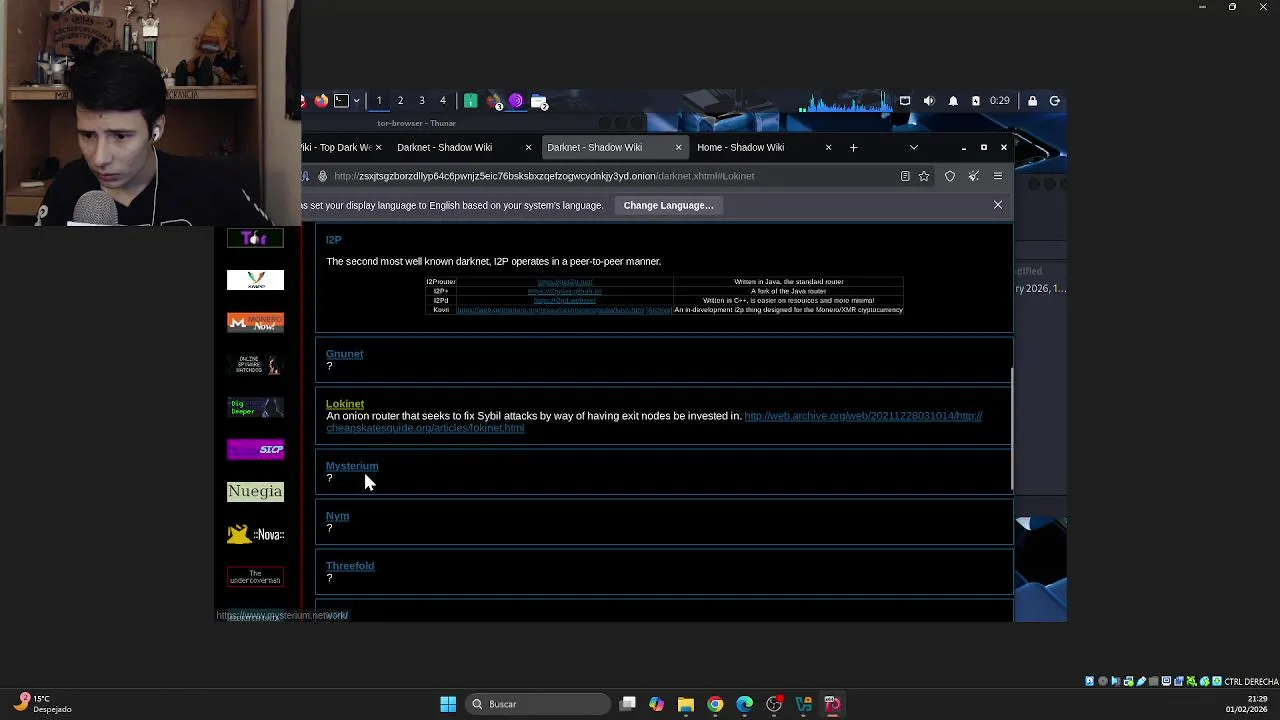Open the Windows Start menu
The height and width of the screenshot is (720, 1280).
(448, 704)
